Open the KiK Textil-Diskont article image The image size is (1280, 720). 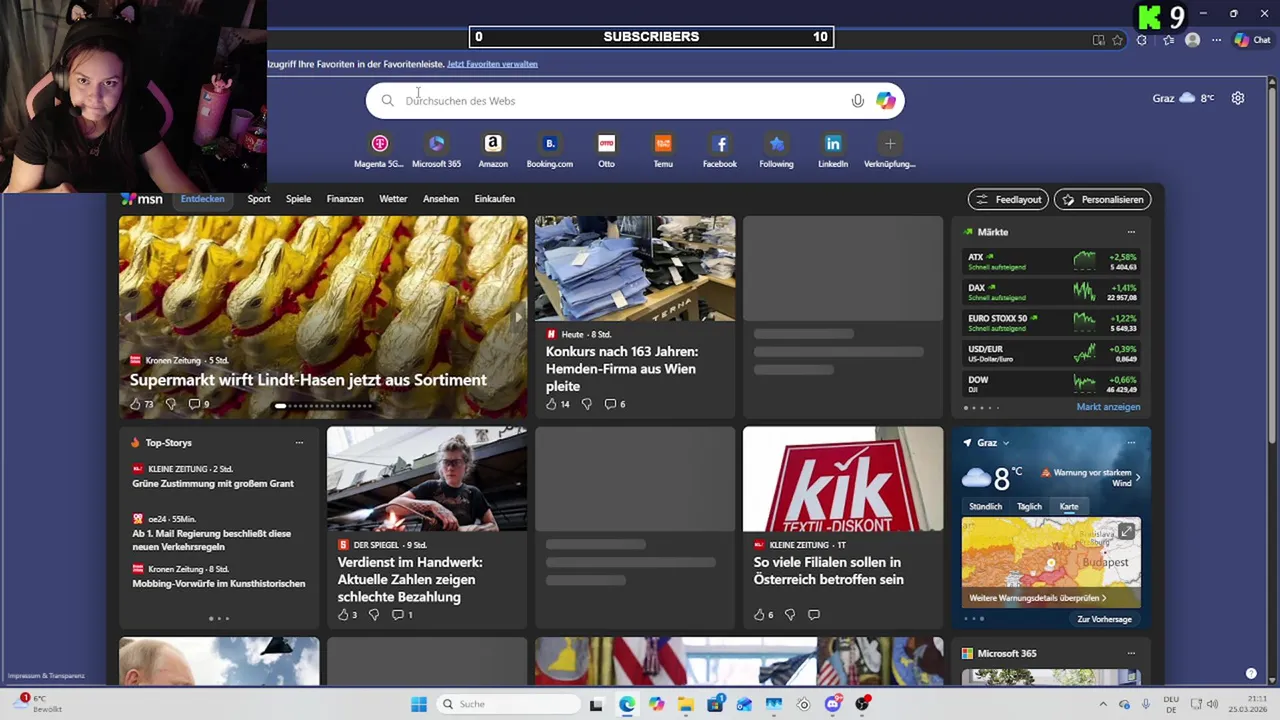[x=843, y=479]
